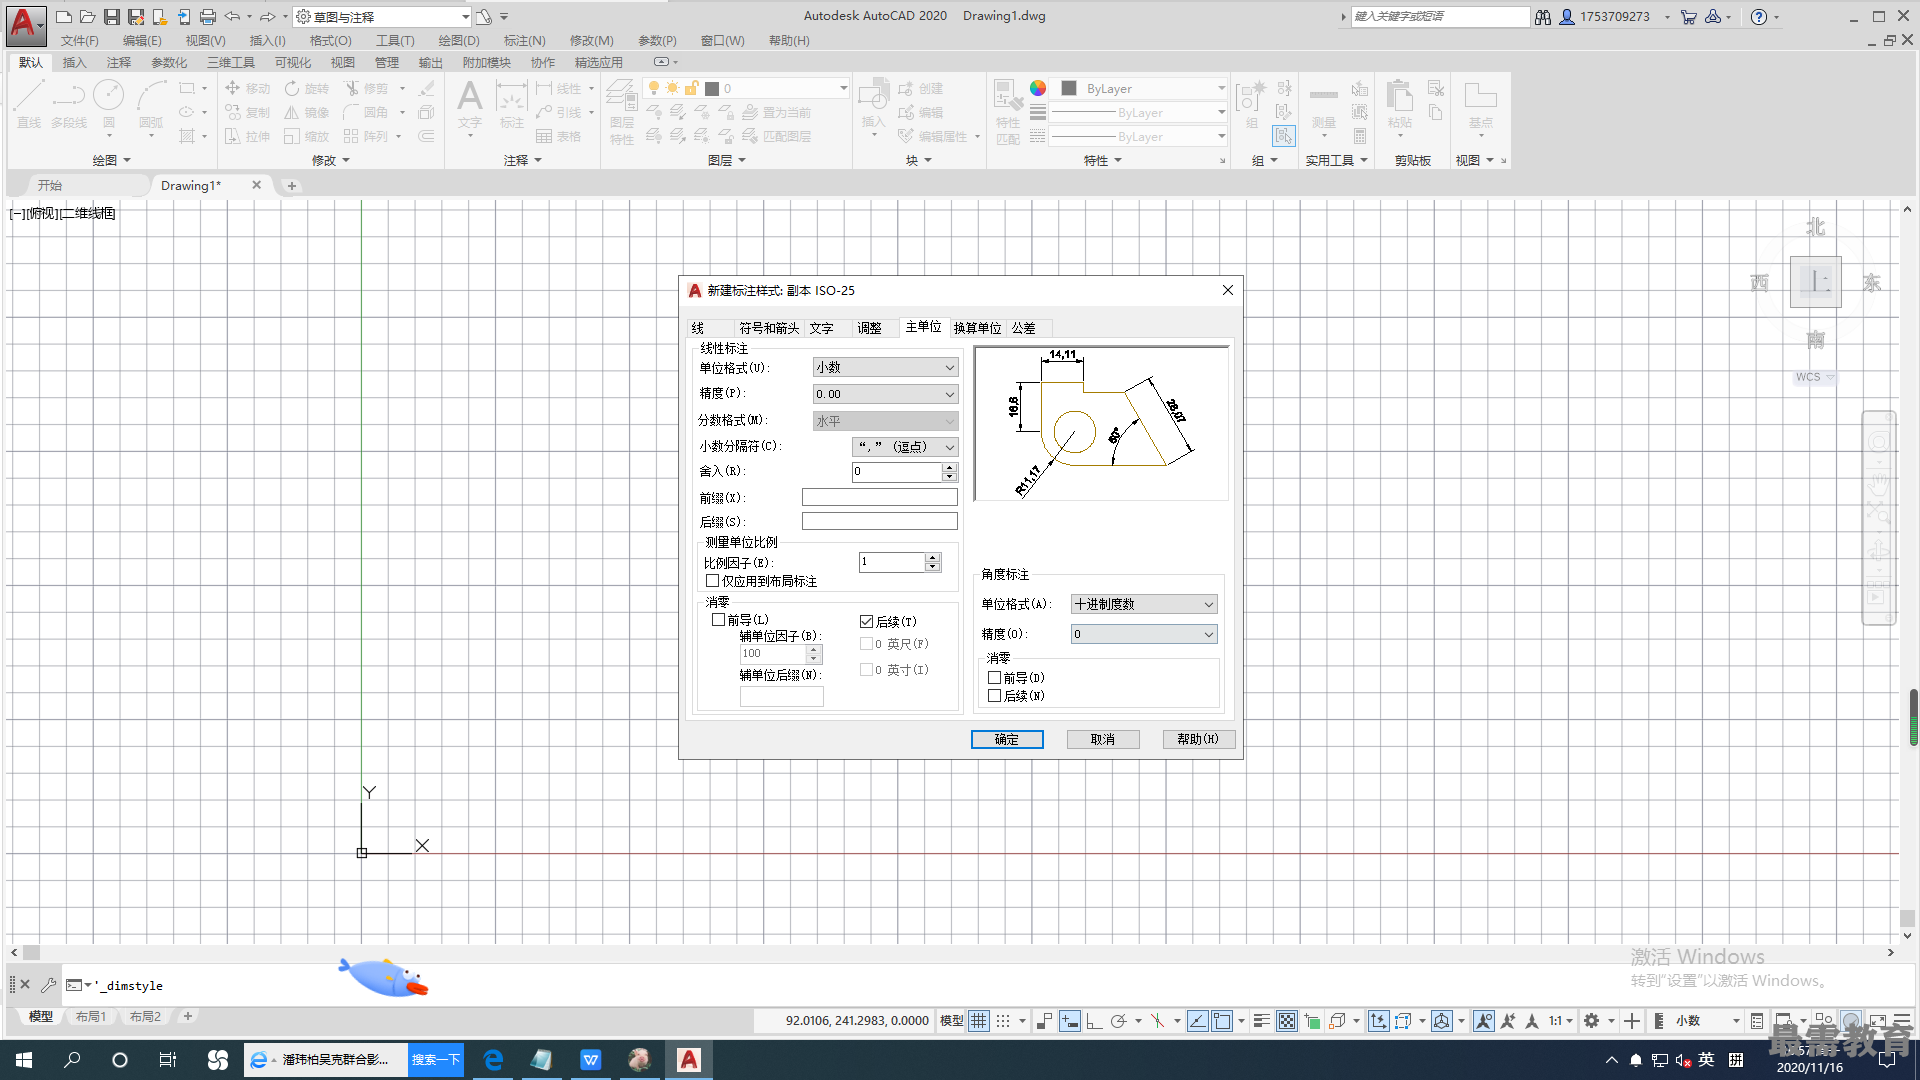Expand the 绘图 panel flyout

pyautogui.click(x=111, y=160)
